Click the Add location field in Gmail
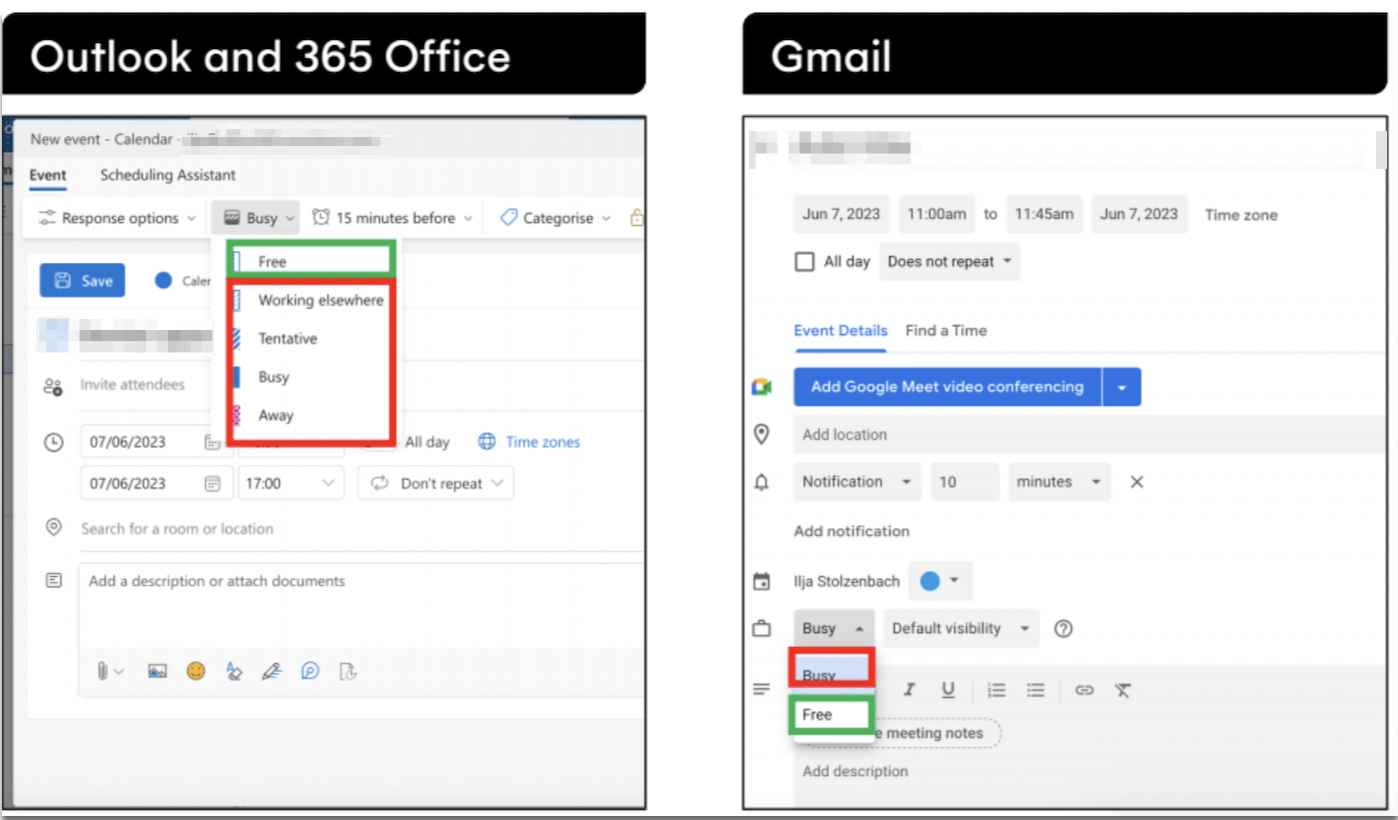Image resolution: width=1398 pixels, height=820 pixels. tap(1091, 434)
